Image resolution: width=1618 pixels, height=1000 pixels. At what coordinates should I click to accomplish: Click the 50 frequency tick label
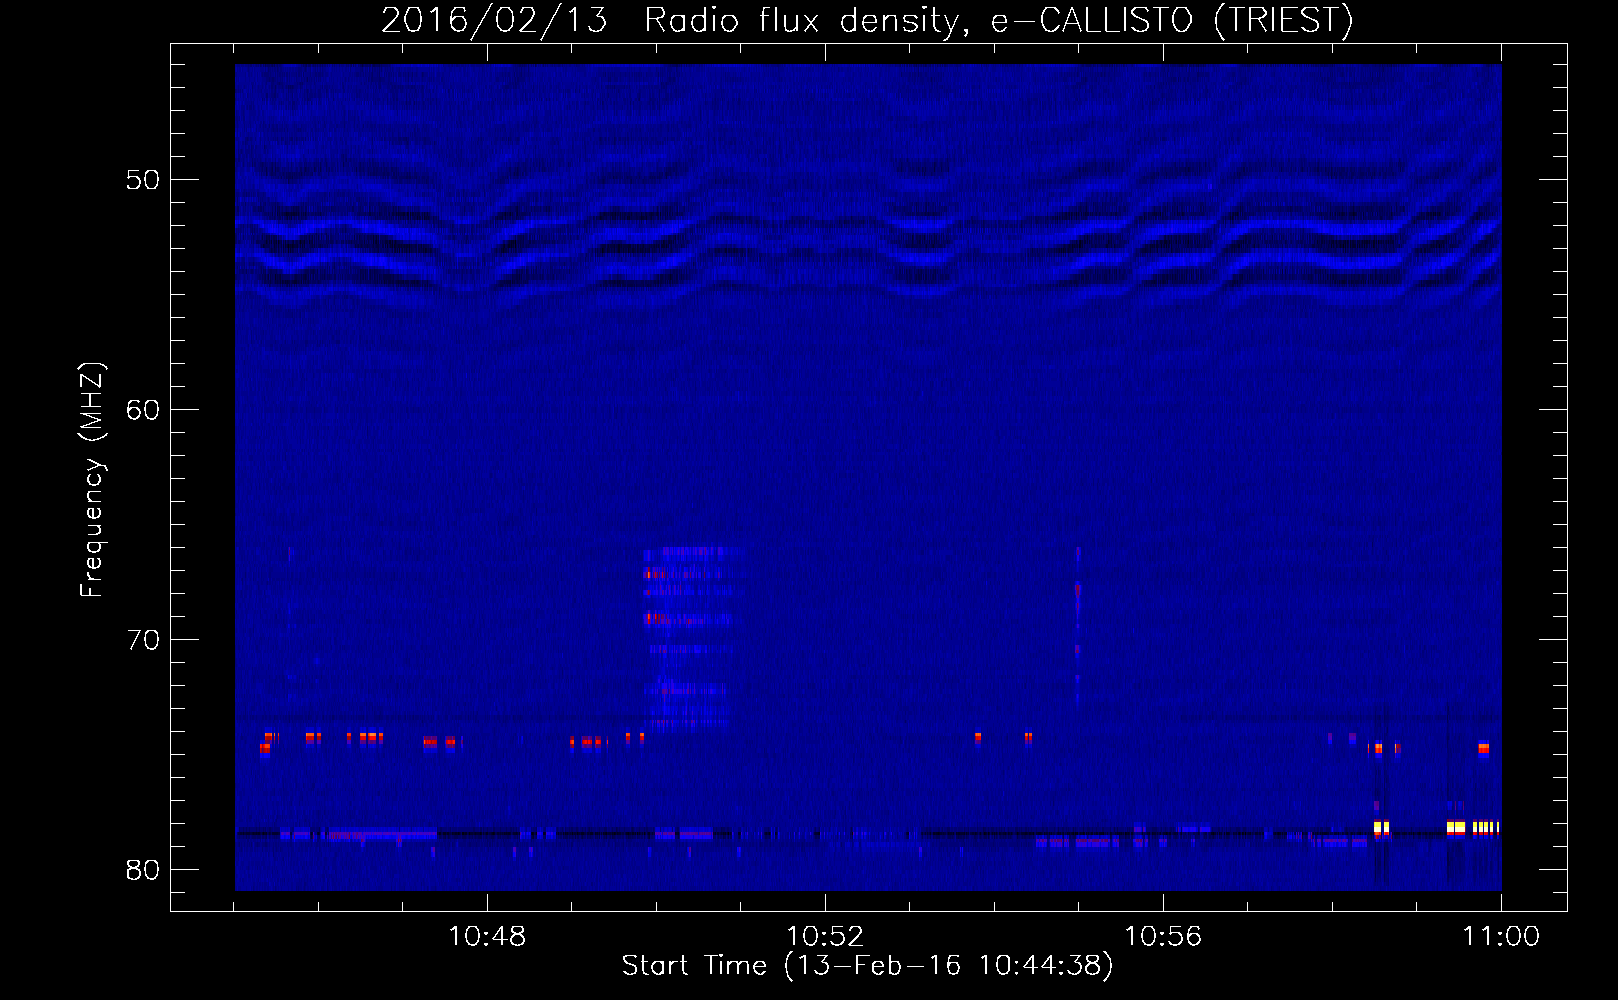(144, 180)
